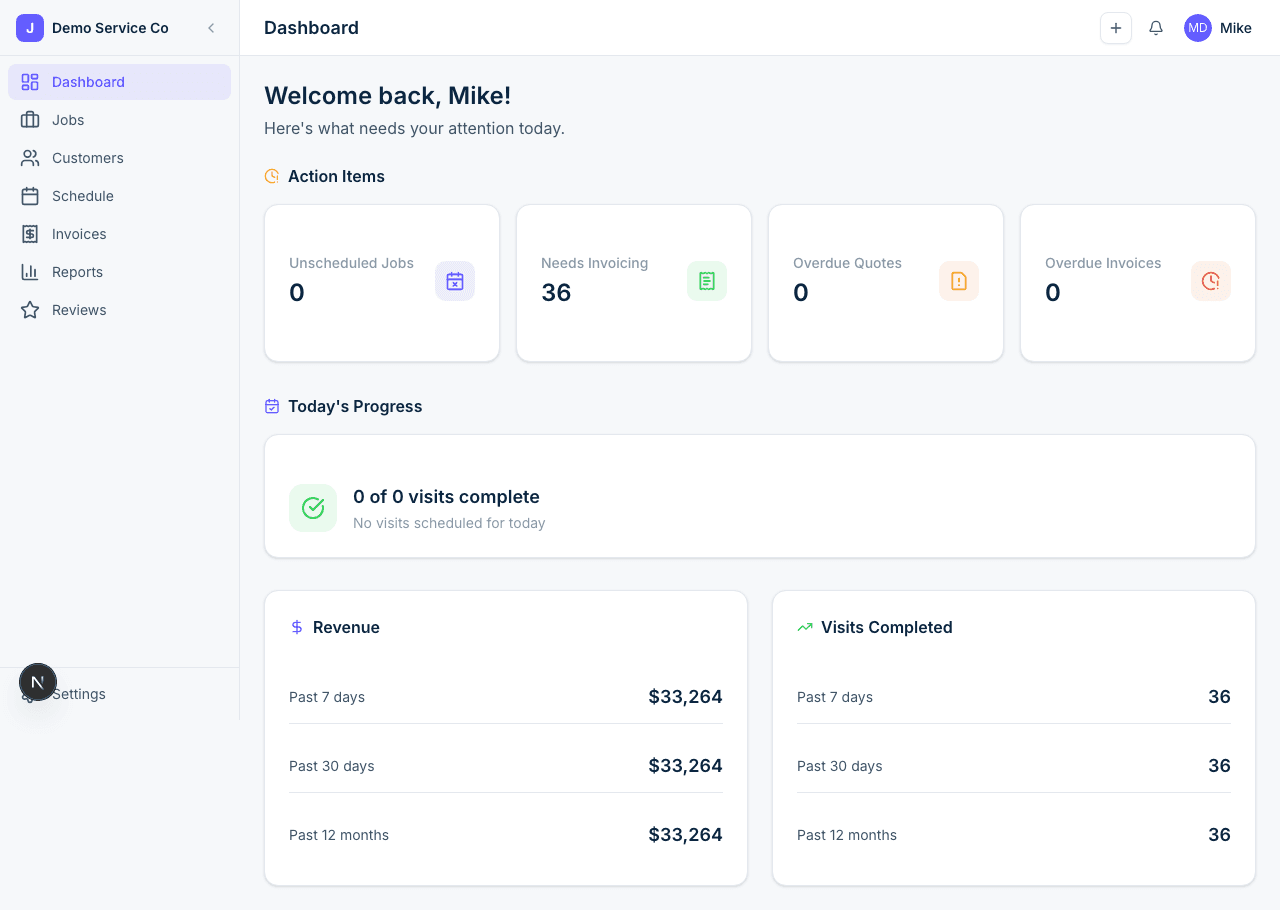Navigate to Invoices

(x=119, y=234)
